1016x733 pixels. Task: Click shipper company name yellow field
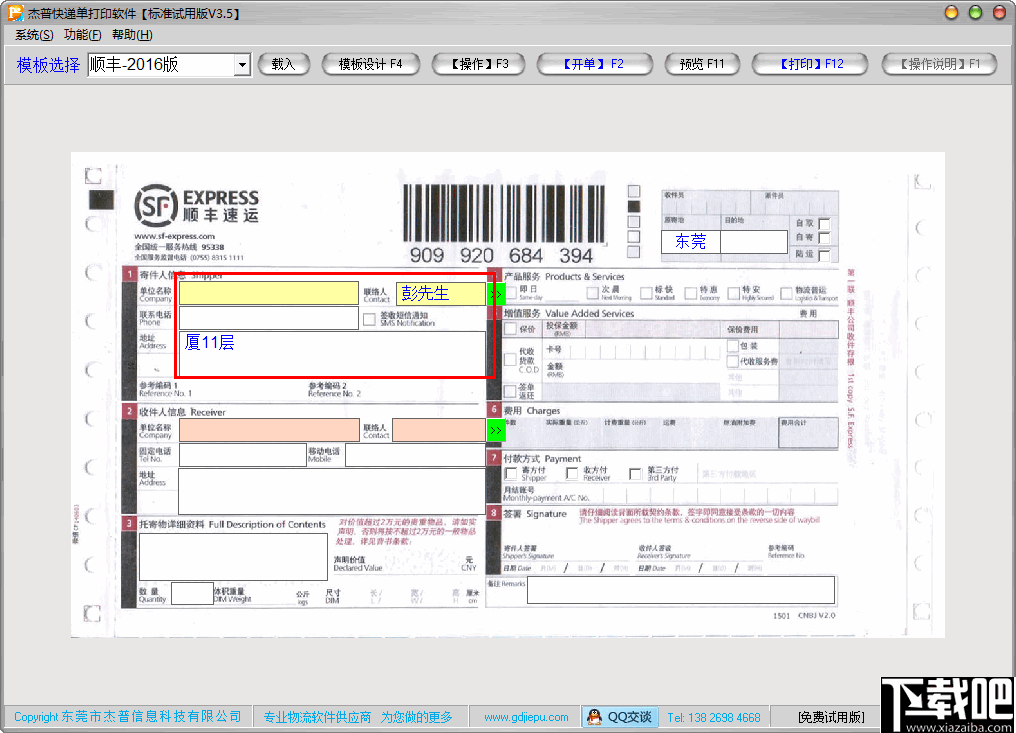click(x=269, y=293)
